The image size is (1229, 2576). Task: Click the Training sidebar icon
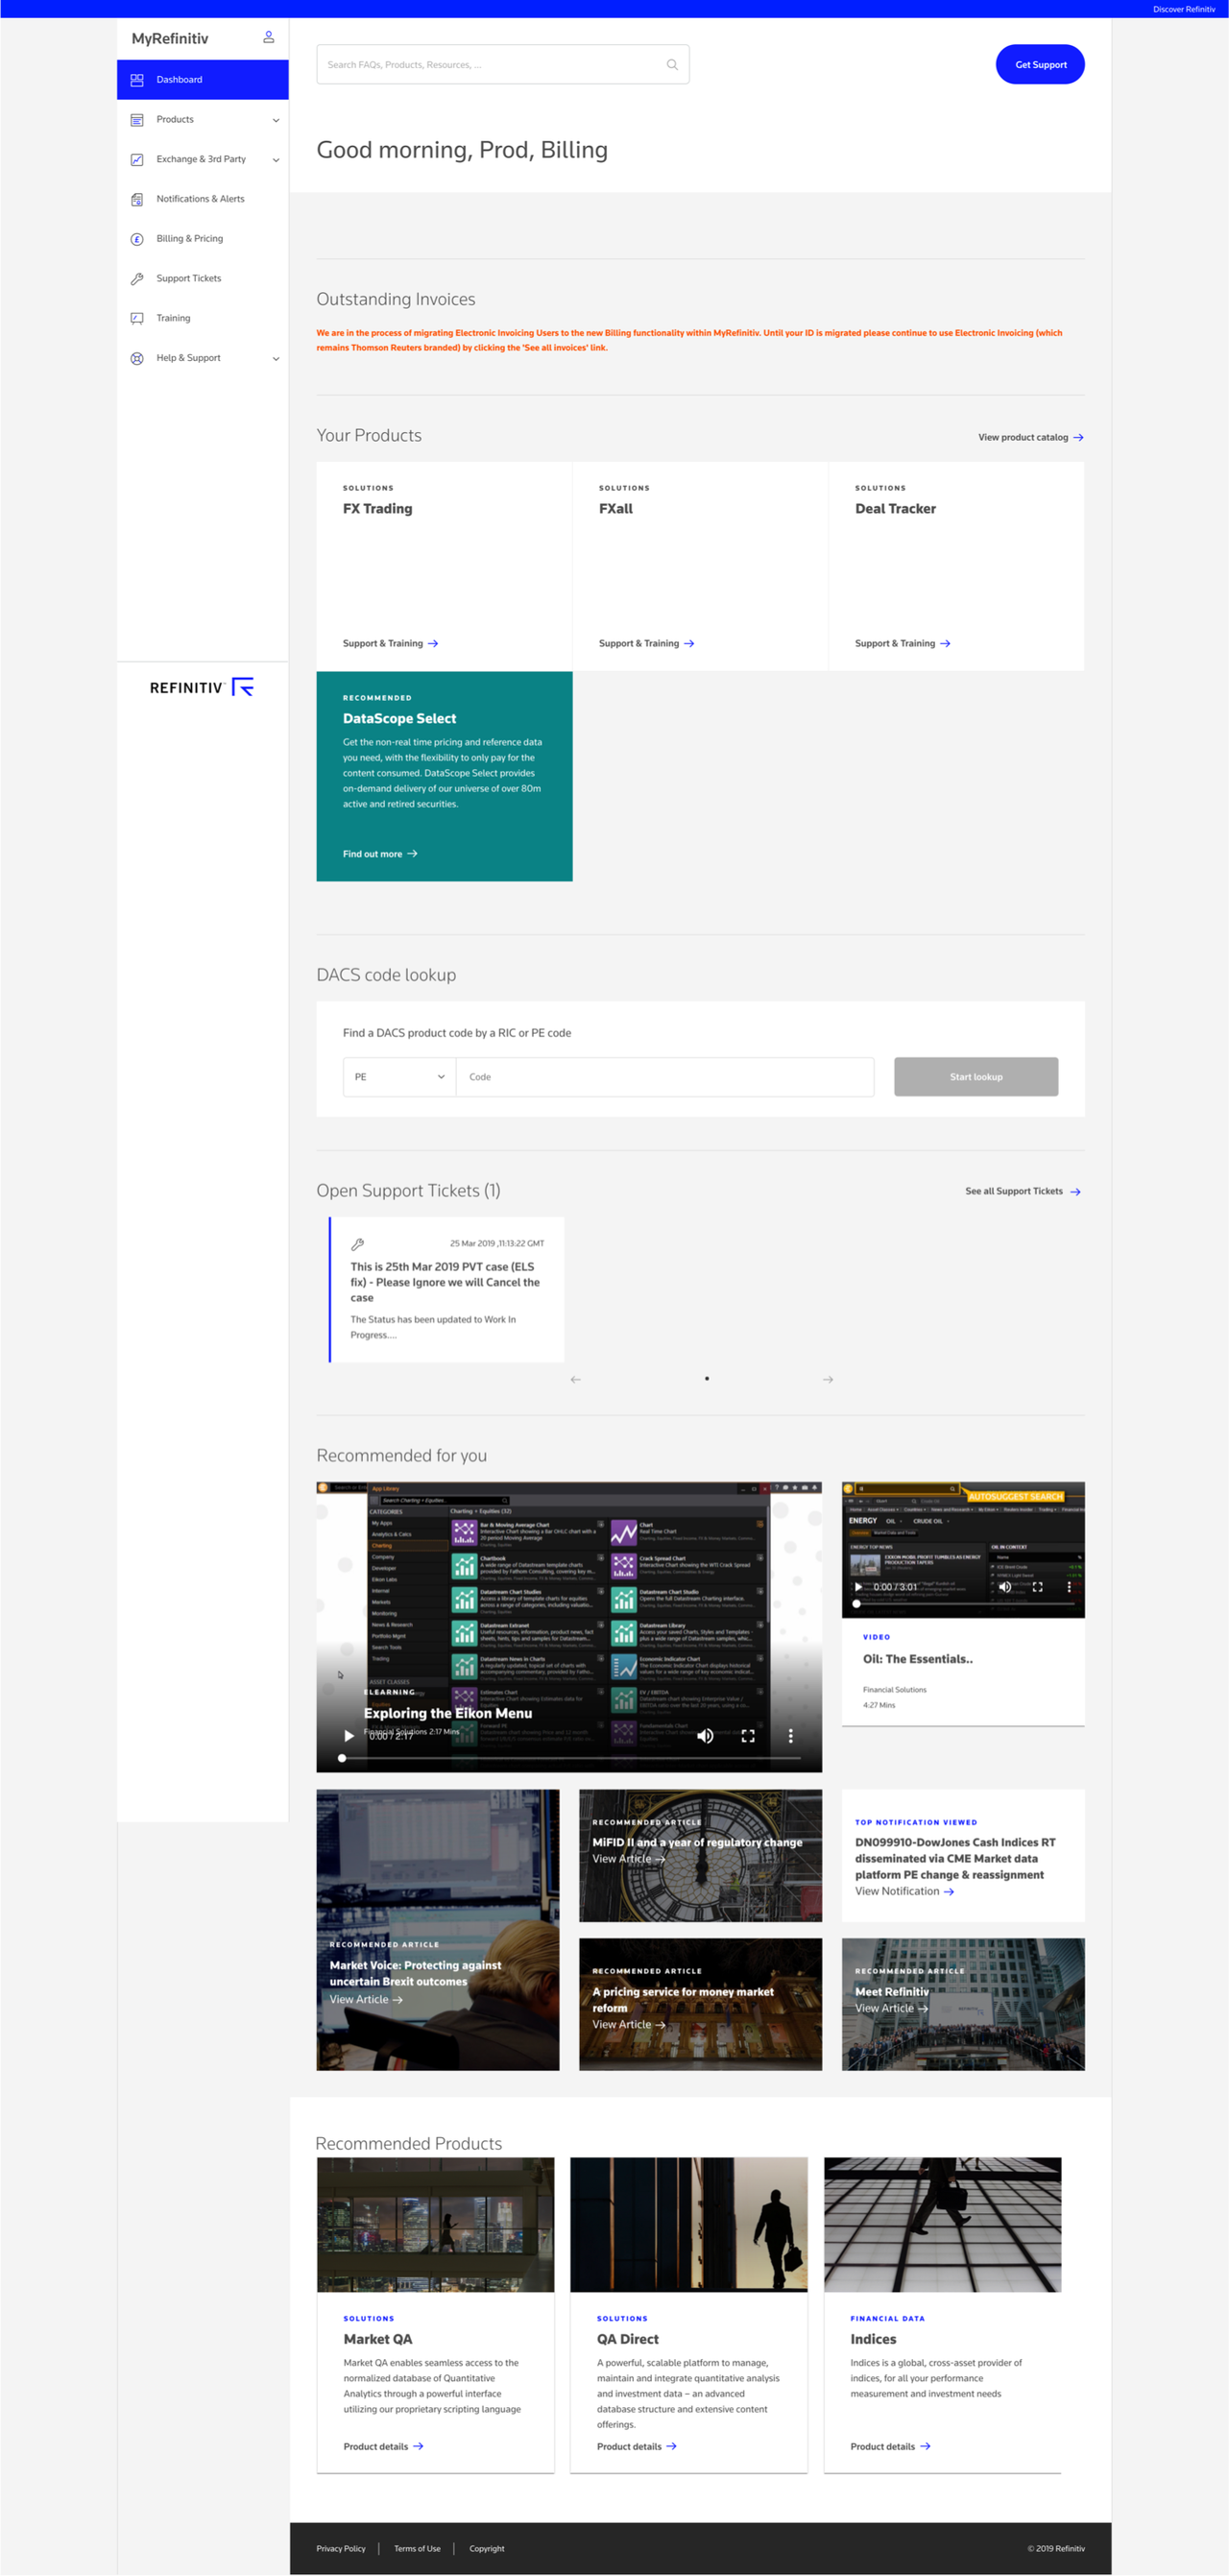coord(137,318)
